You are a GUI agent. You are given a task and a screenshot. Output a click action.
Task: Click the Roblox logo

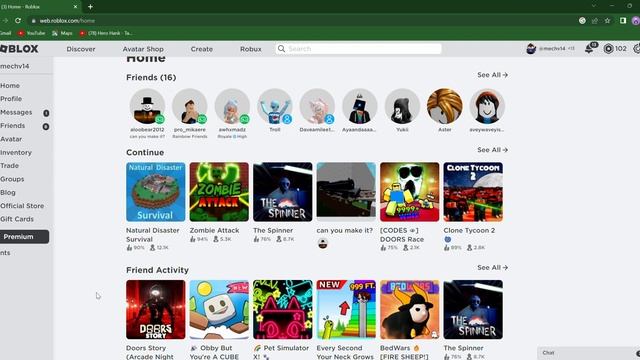[19, 49]
